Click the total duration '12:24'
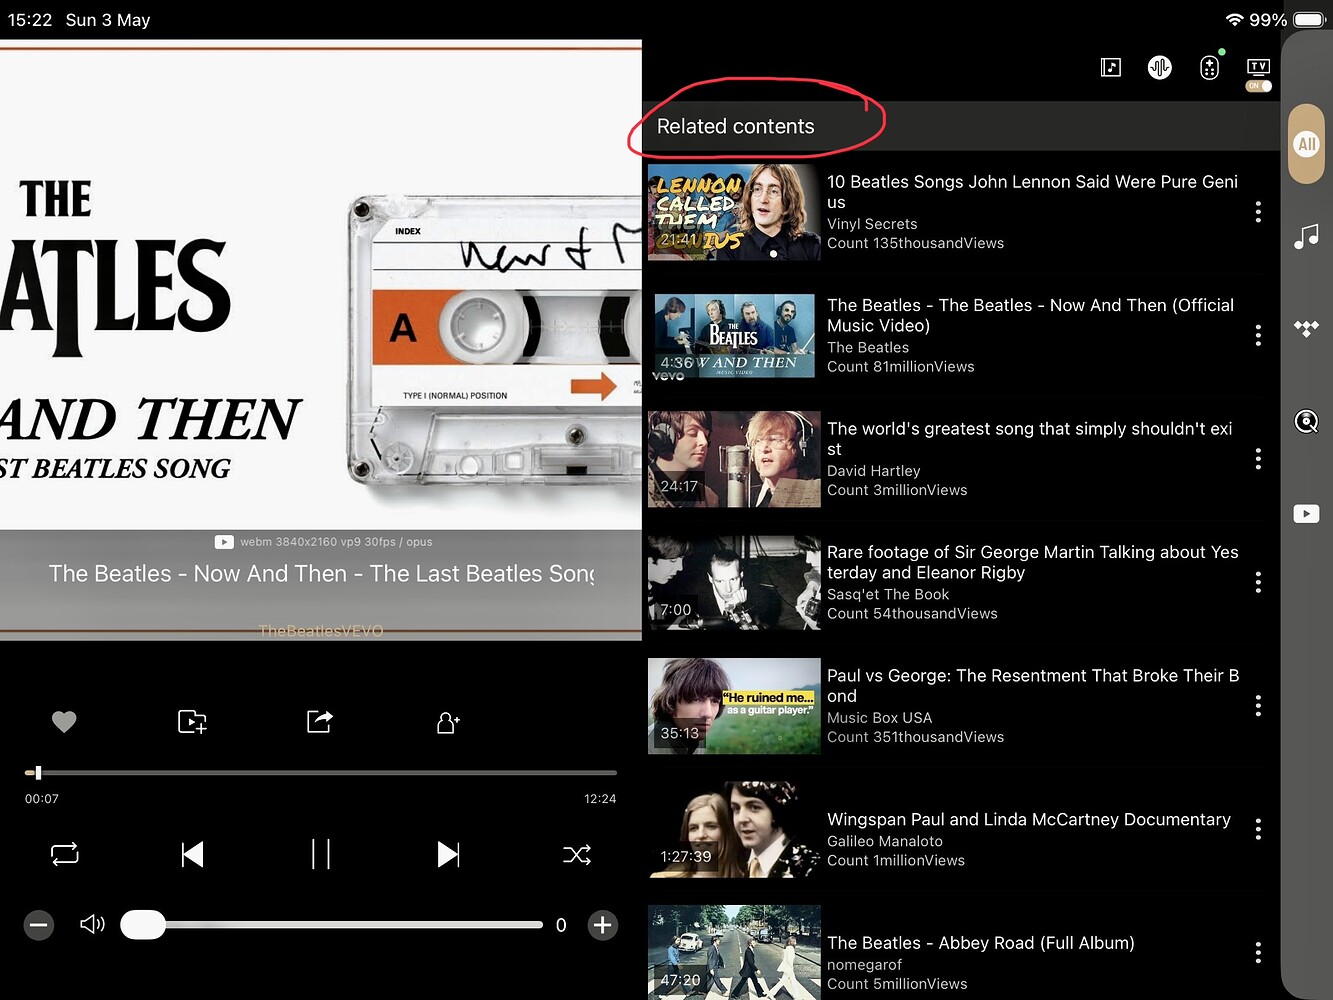 click(600, 799)
